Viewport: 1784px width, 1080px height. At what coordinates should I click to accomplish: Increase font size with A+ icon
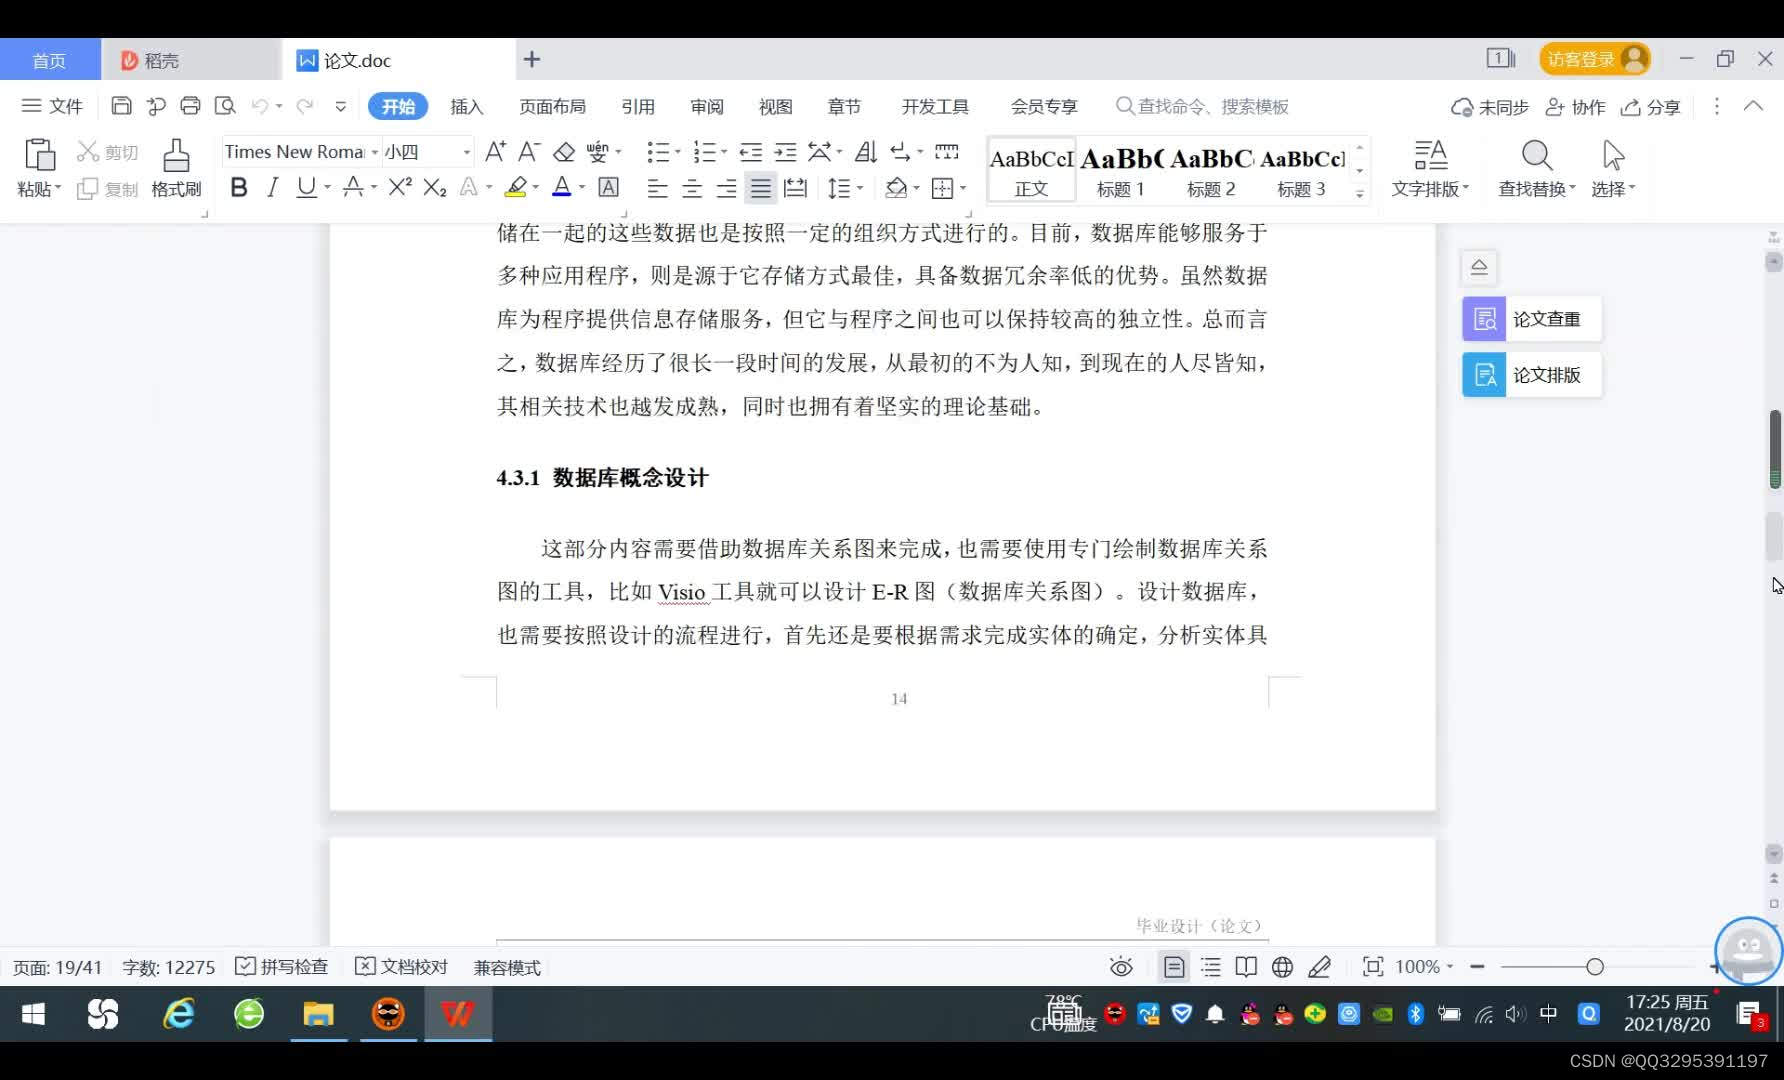click(495, 152)
